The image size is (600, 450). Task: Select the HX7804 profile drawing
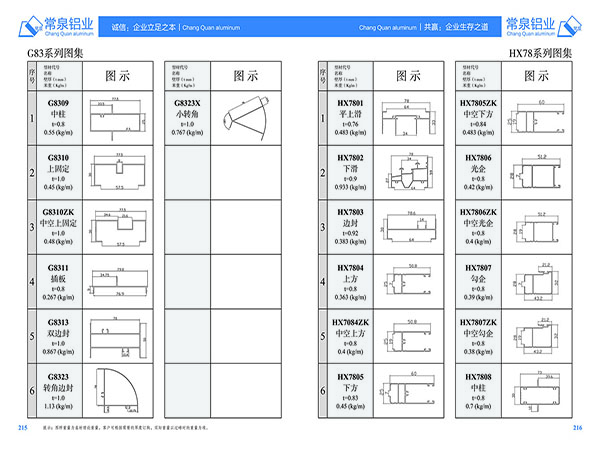click(408, 280)
